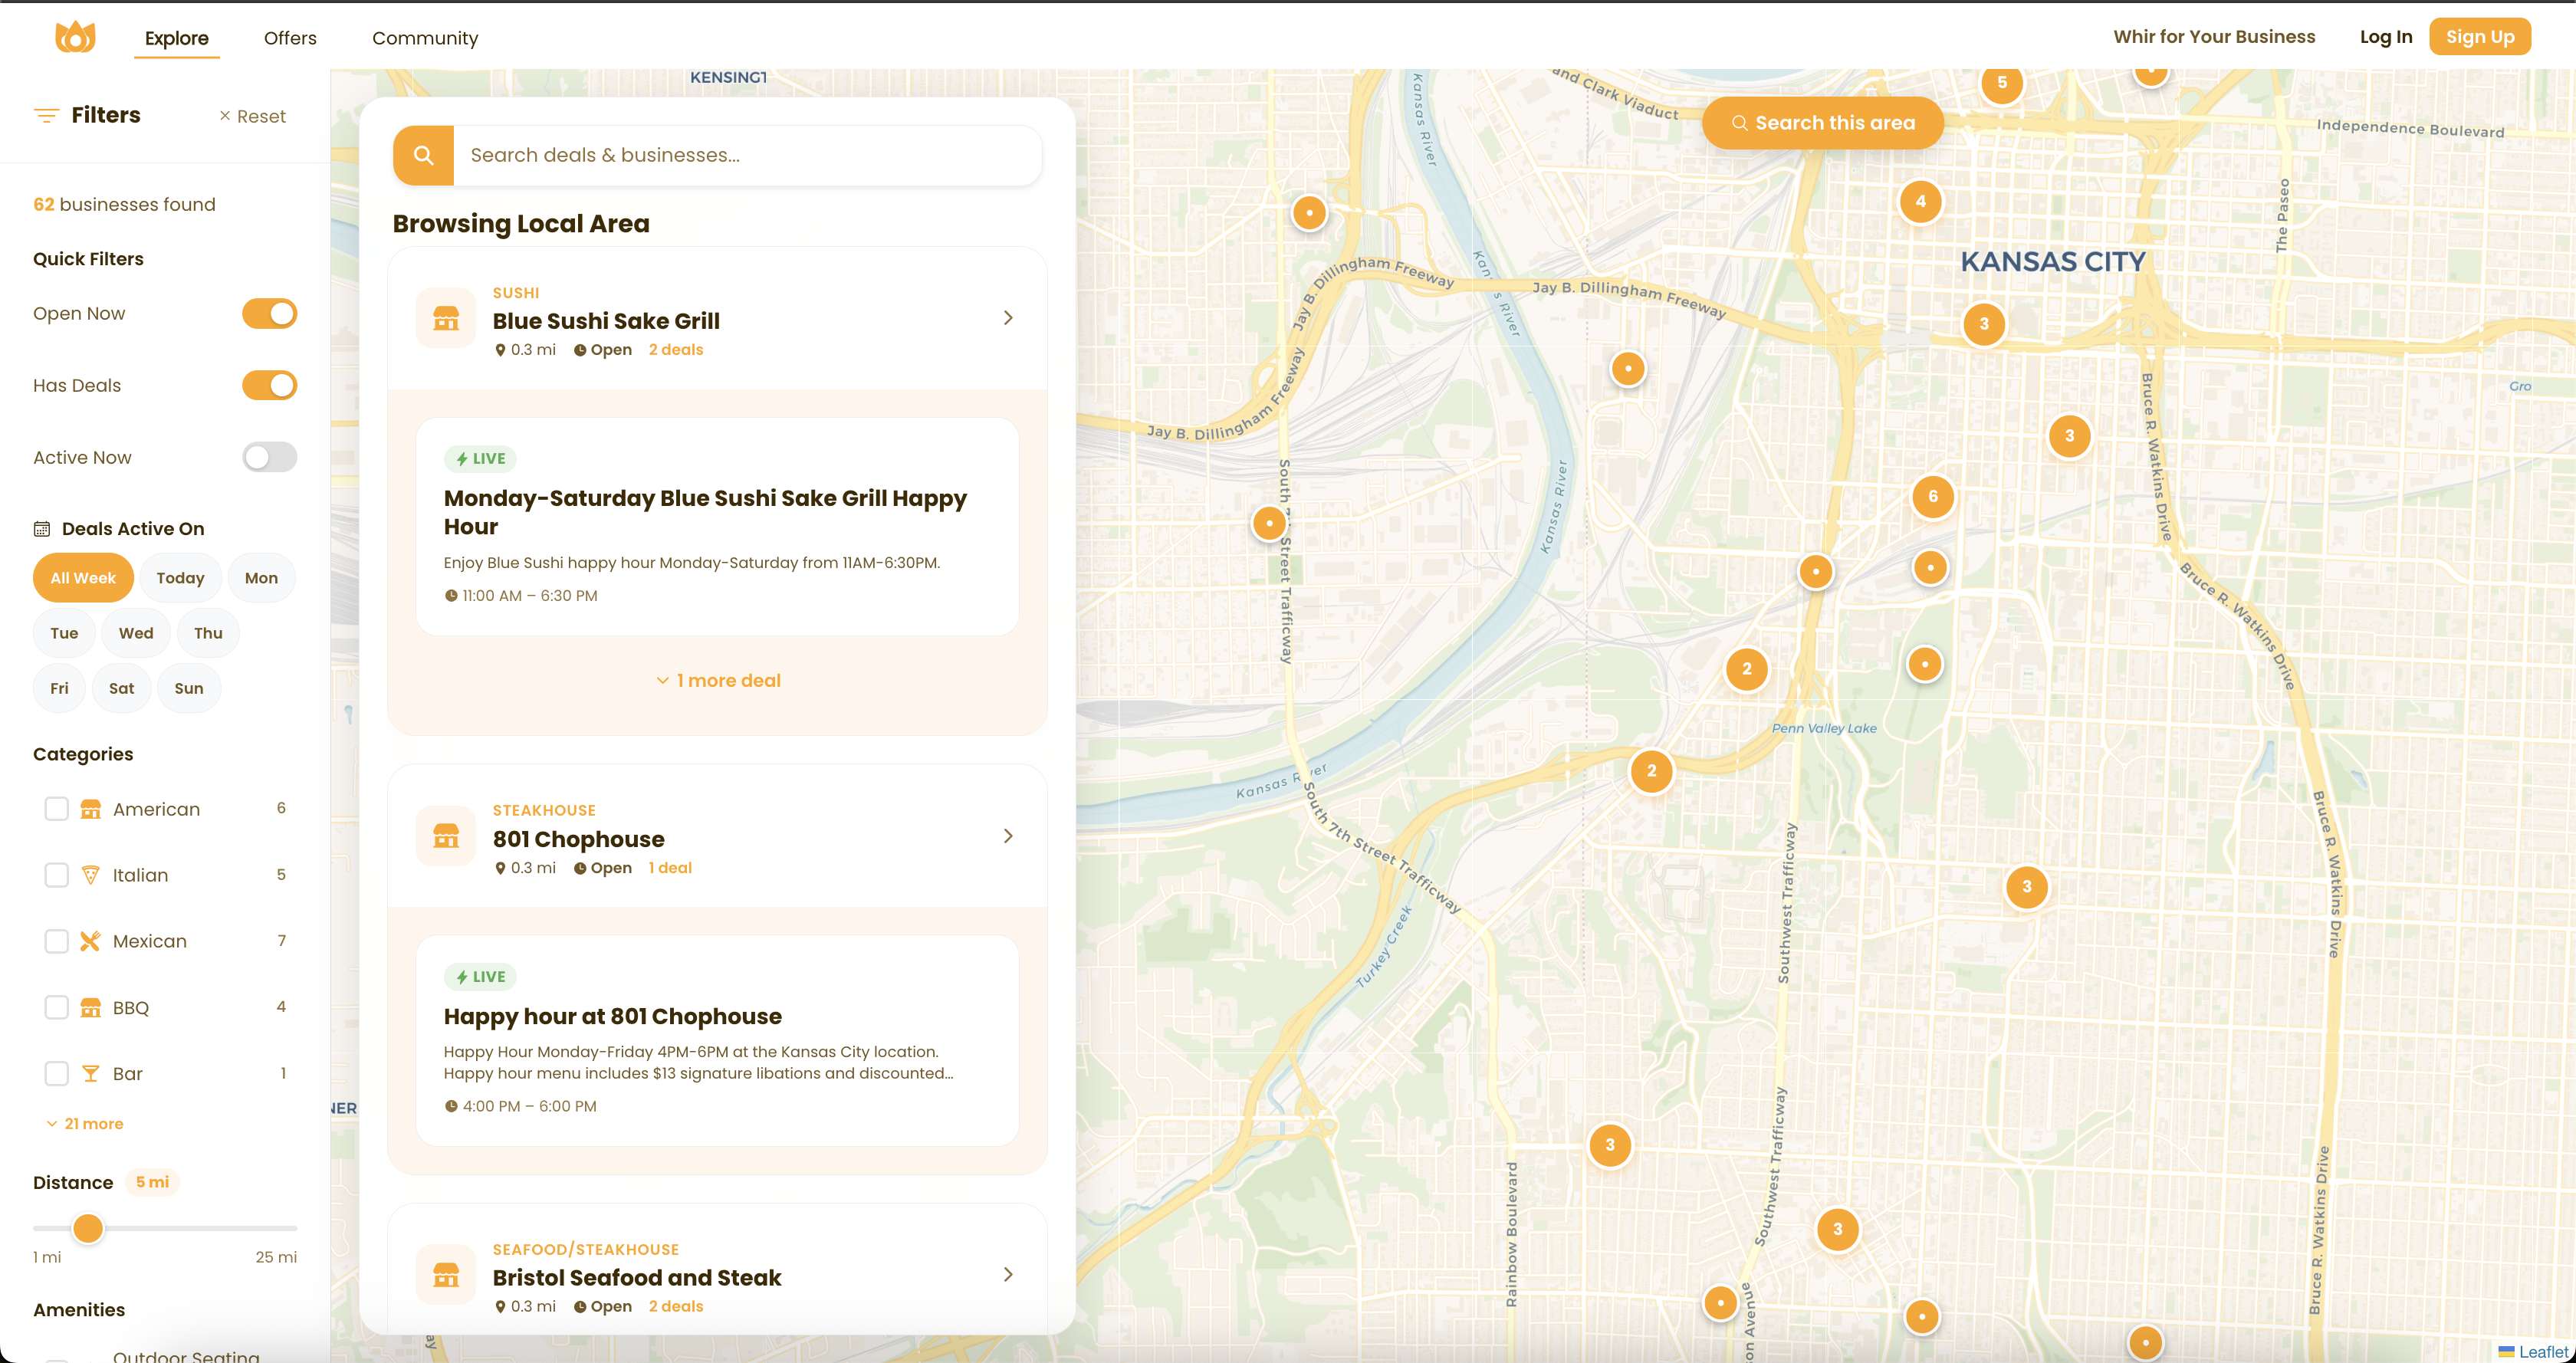The height and width of the screenshot is (1363, 2576).
Task: Click the 801 Chophouse storefront icon
Action: (446, 836)
